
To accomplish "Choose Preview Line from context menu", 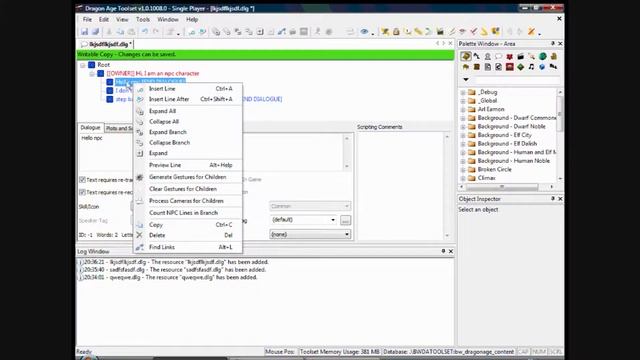I will (188, 165).
